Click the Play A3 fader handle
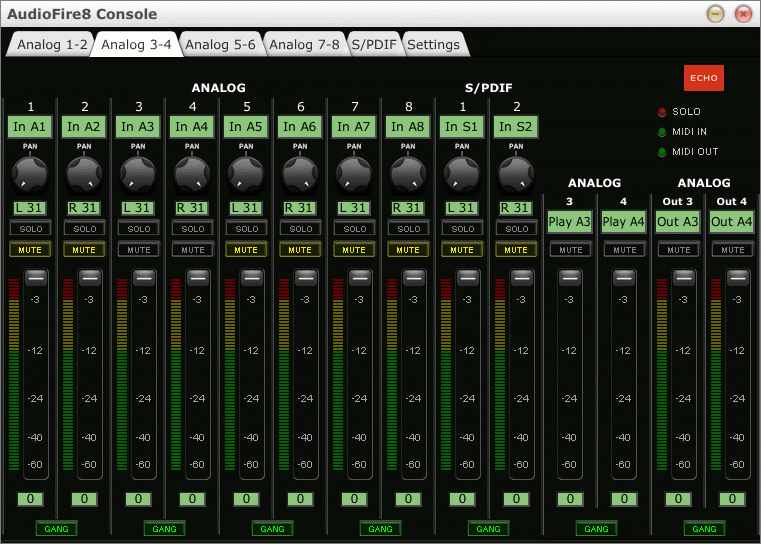The image size is (761, 544). [570, 278]
